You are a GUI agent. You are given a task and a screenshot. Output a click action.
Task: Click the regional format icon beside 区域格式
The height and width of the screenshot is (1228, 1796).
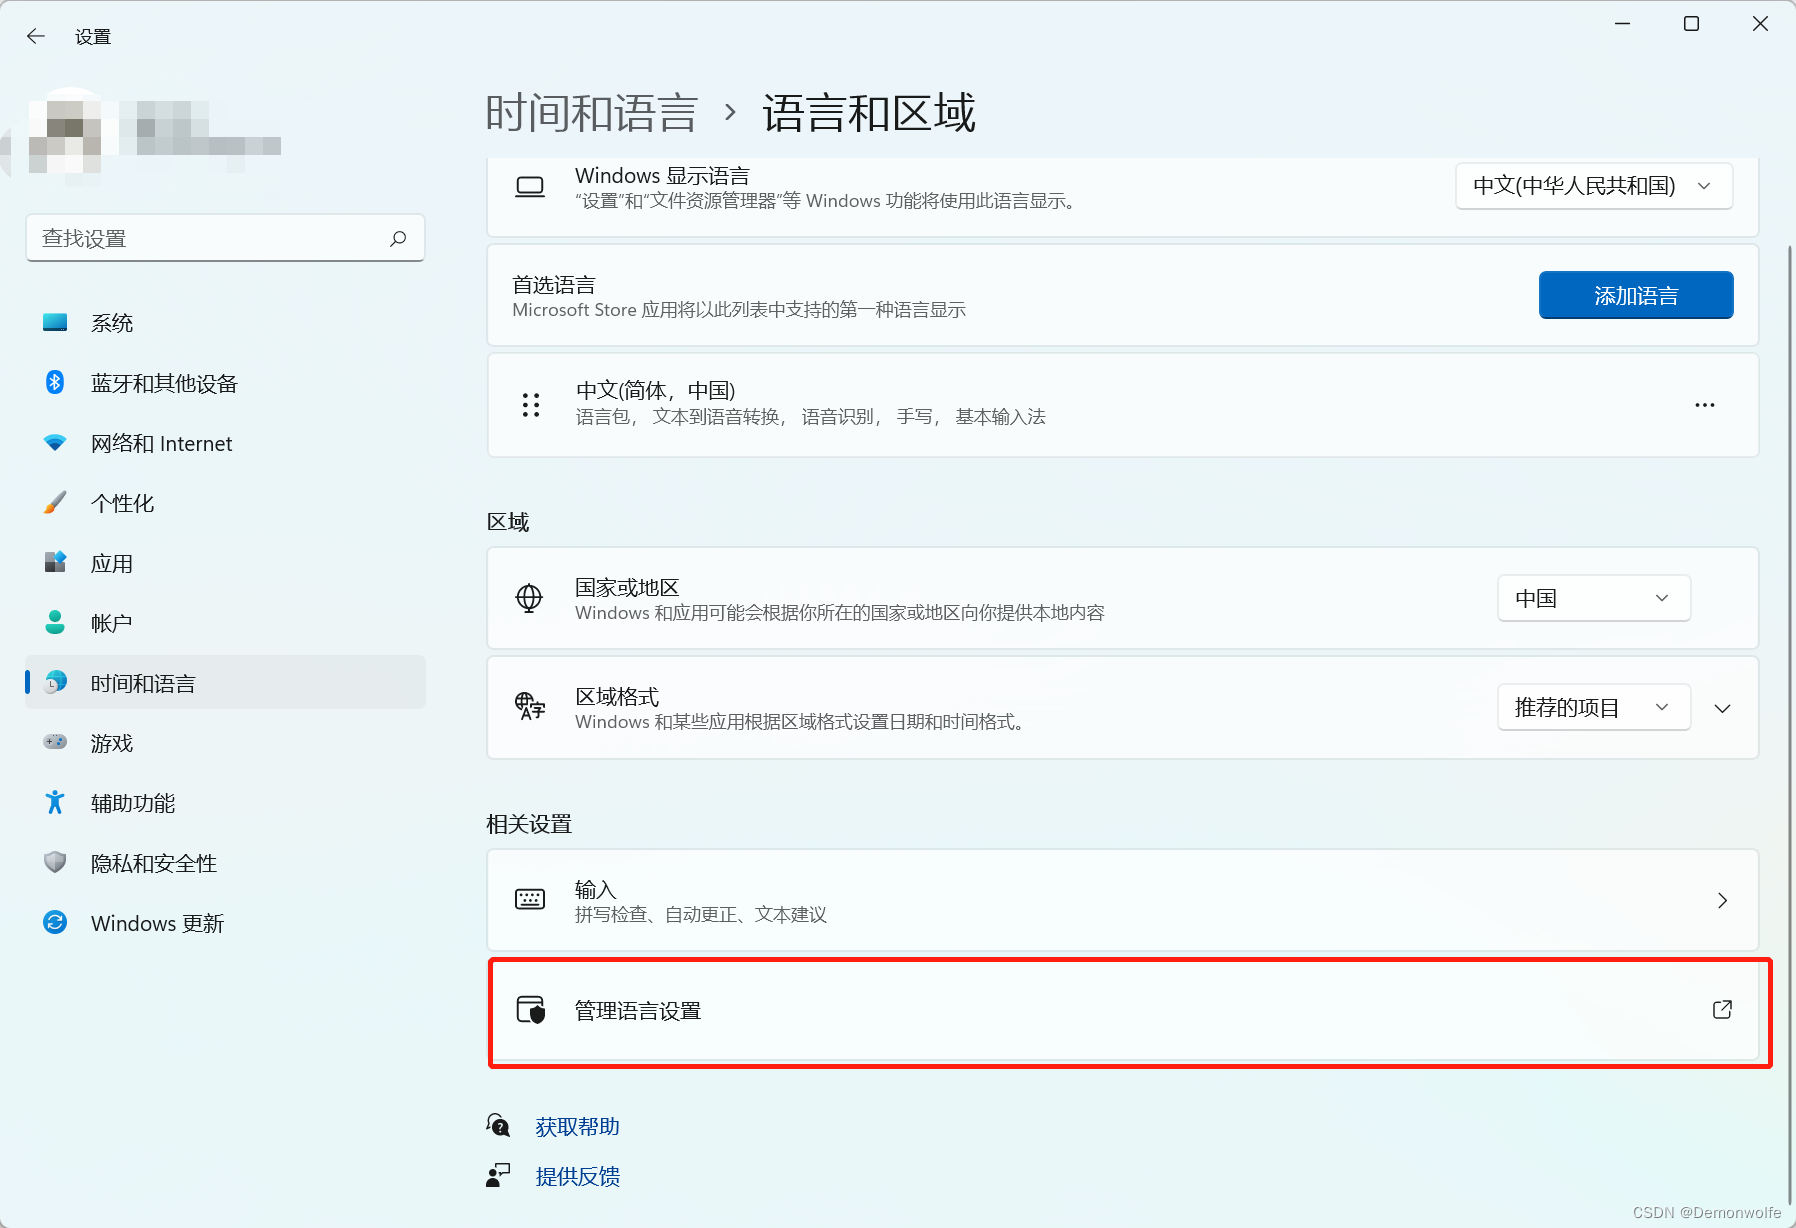[x=530, y=706]
